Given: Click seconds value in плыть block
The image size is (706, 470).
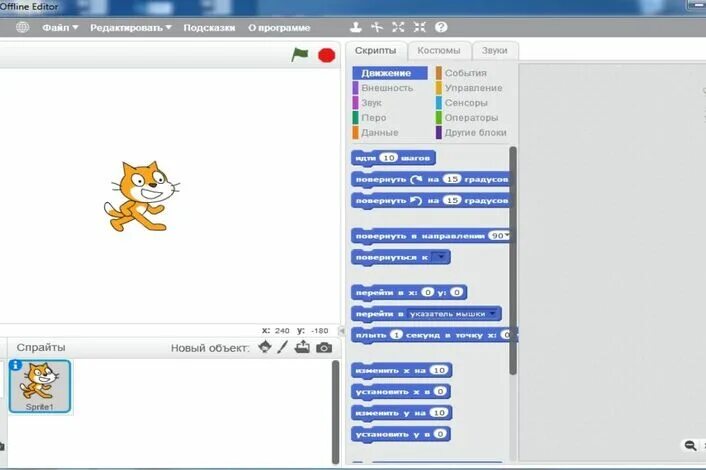Looking at the screenshot, I should [x=396, y=334].
